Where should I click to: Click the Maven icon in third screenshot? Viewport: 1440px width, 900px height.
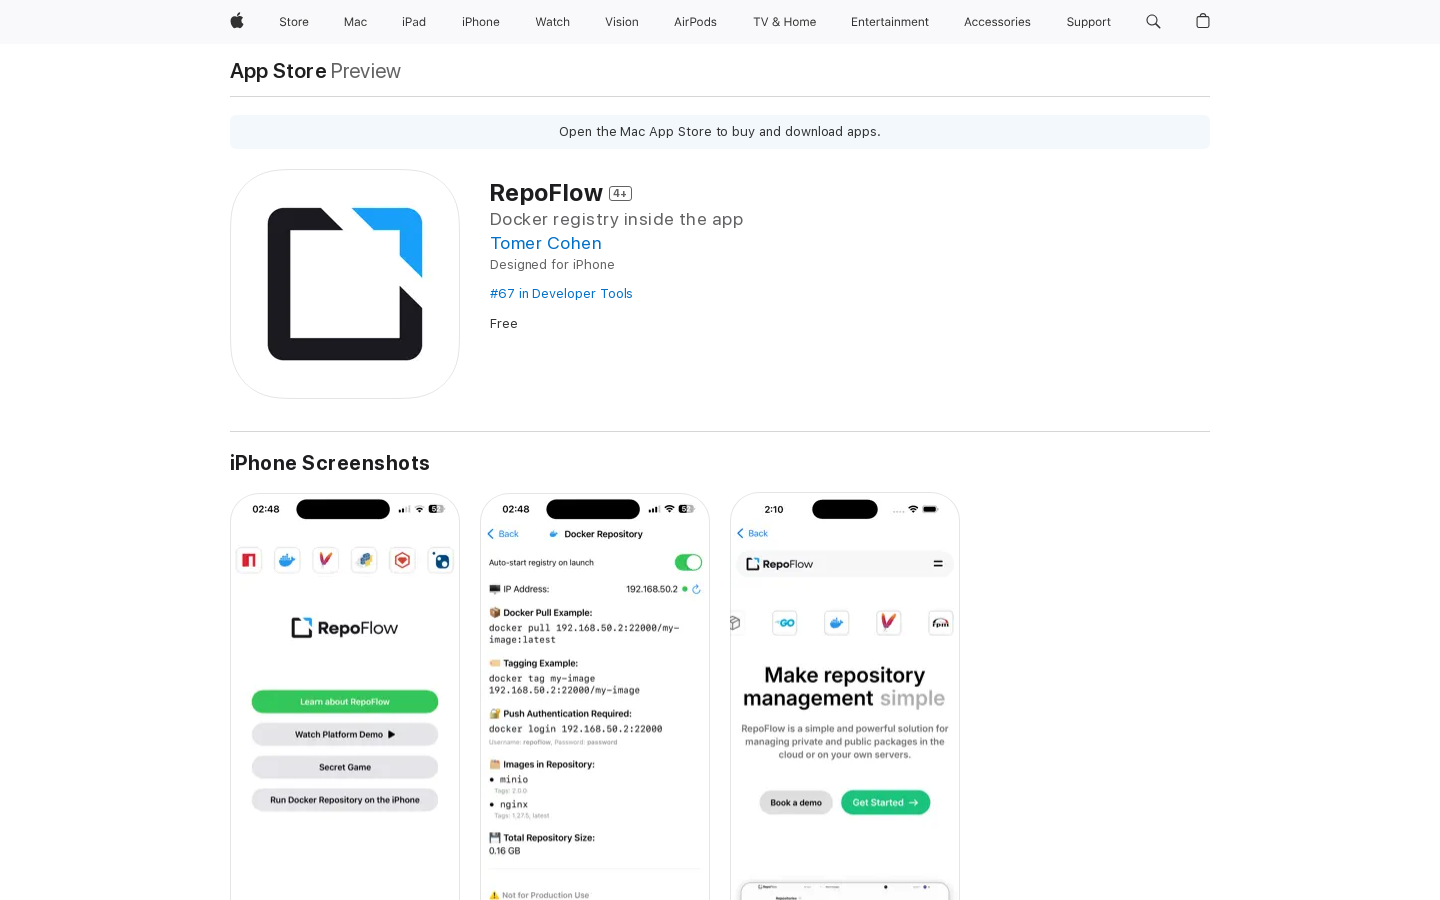click(888, 623)
